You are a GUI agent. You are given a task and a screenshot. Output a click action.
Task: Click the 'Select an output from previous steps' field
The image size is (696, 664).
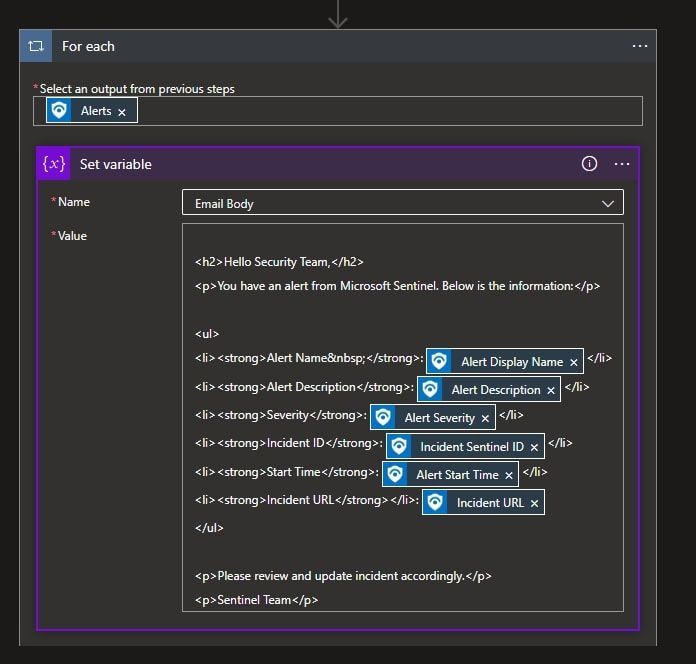pyautogui.click(x=338, y=111)
